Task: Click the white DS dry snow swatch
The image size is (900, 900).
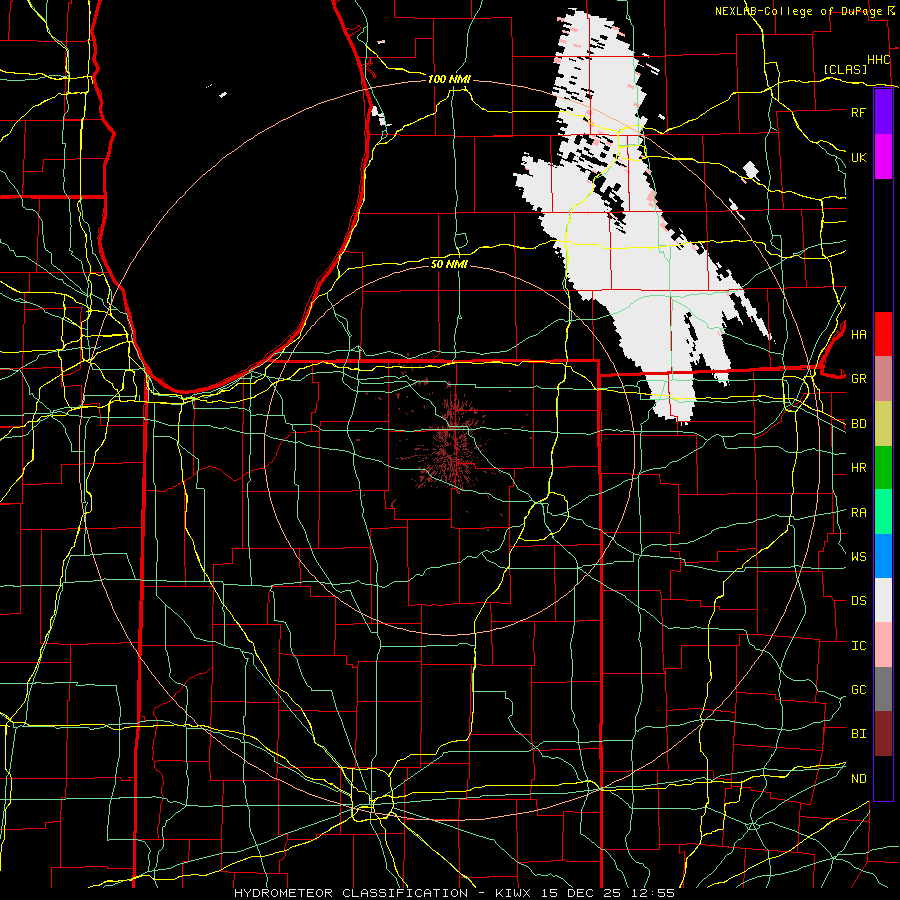Action: [x=883, y=600]
